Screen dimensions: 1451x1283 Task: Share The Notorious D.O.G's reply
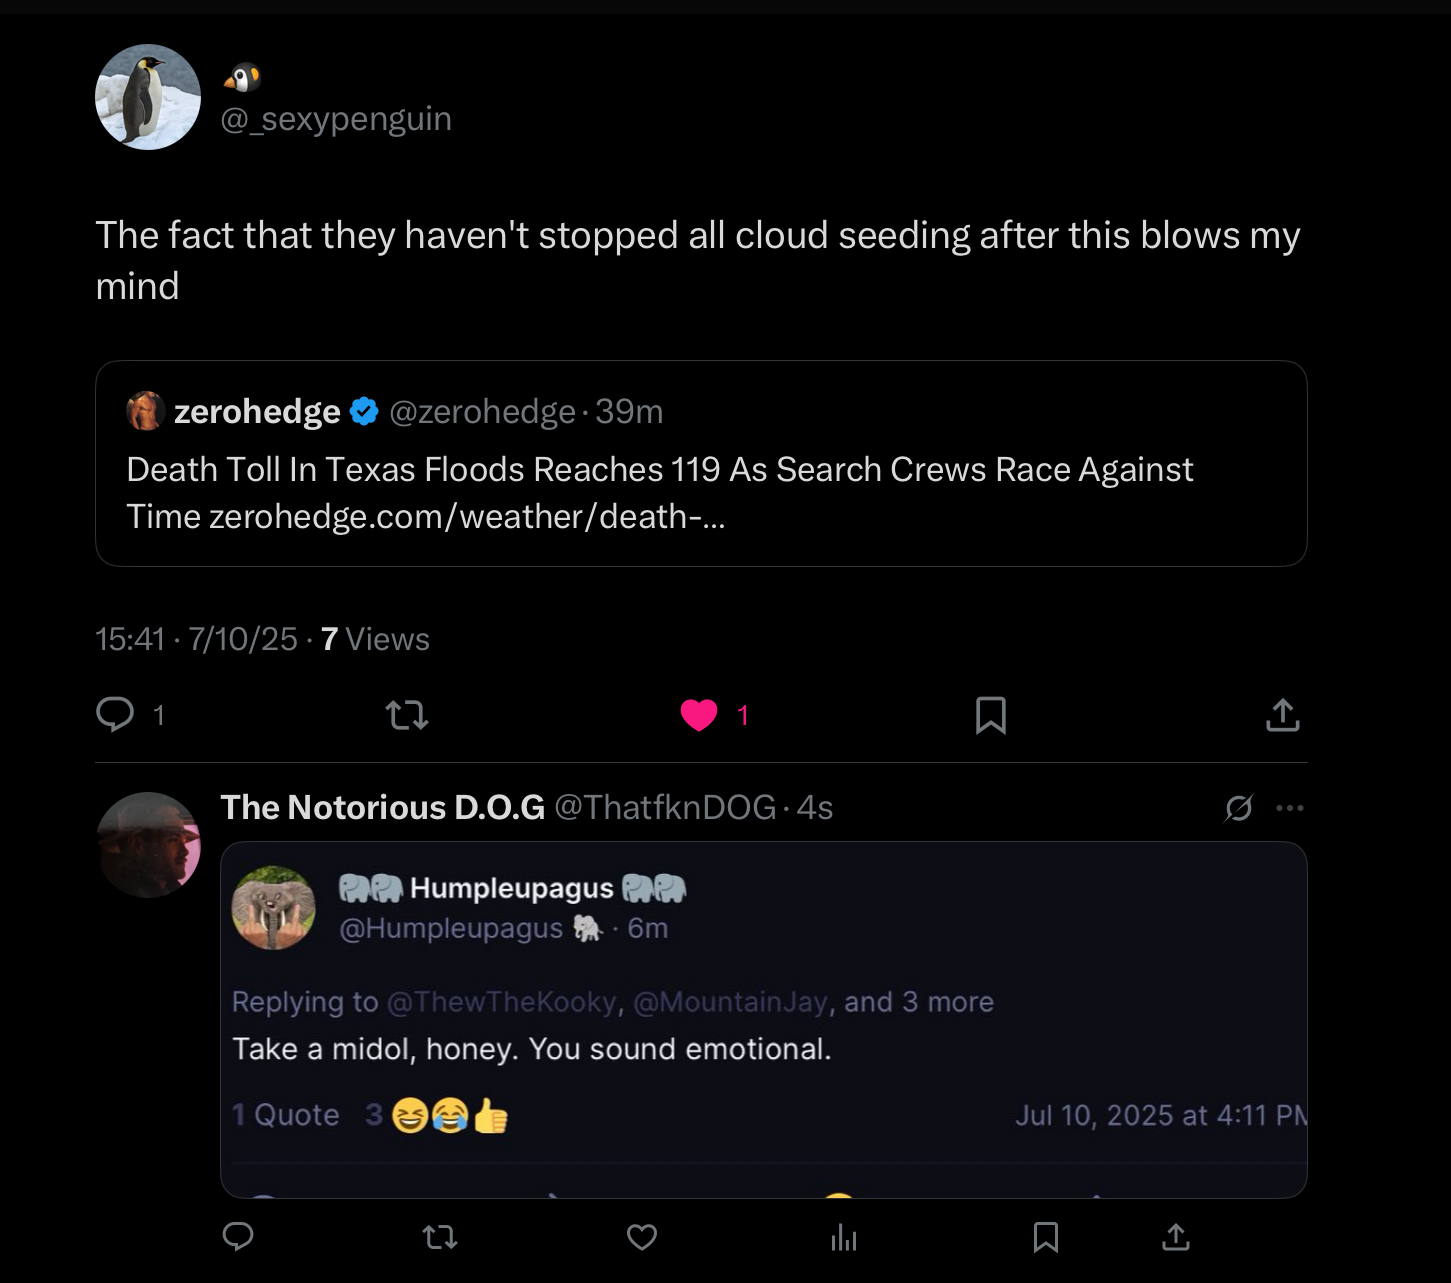[x=1176, y=1238]
